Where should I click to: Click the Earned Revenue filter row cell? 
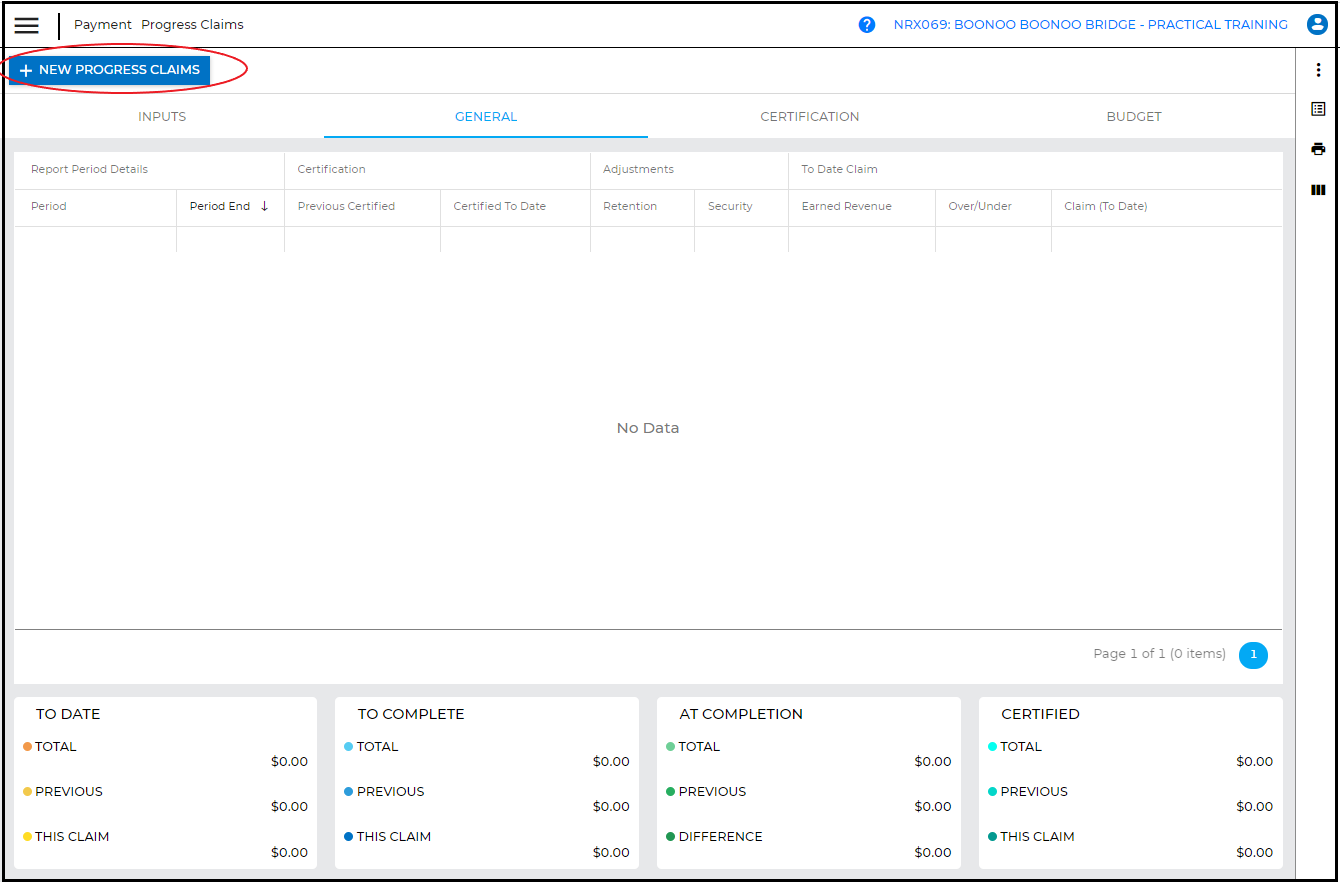[862, 239]
